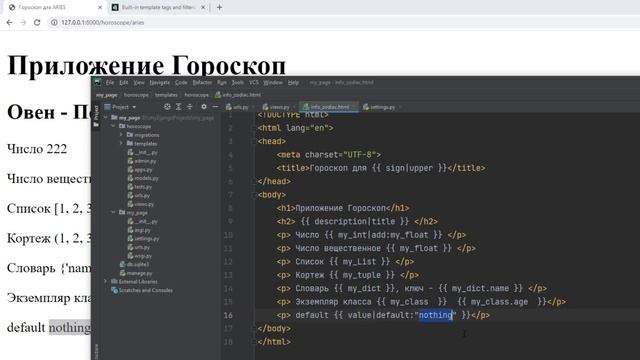Expand the migrations folder
Screen dimensions: 640x360
121,135
